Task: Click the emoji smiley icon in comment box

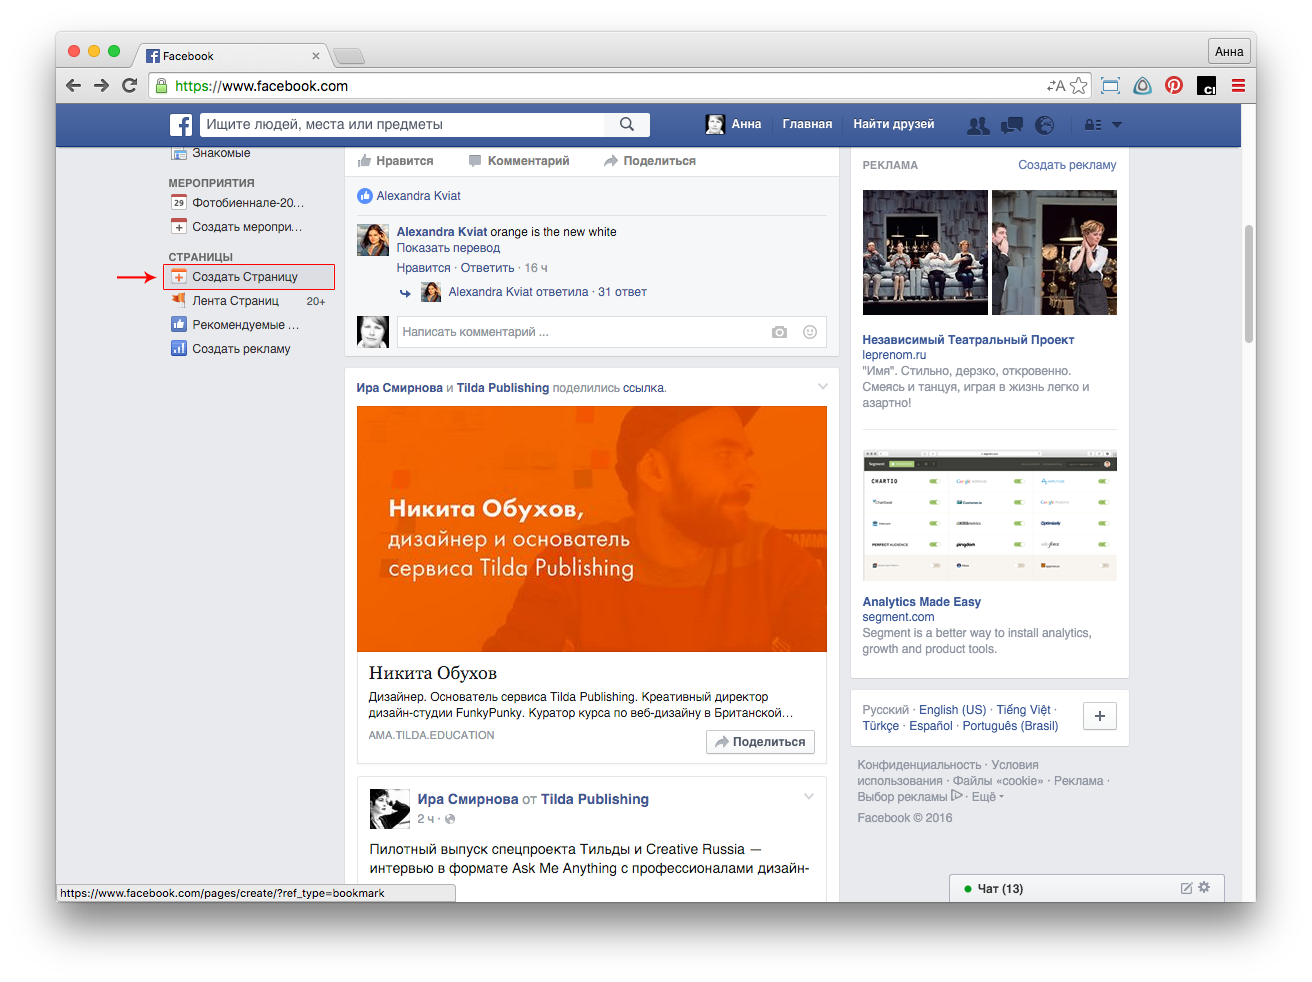Action: coord(810,332)
